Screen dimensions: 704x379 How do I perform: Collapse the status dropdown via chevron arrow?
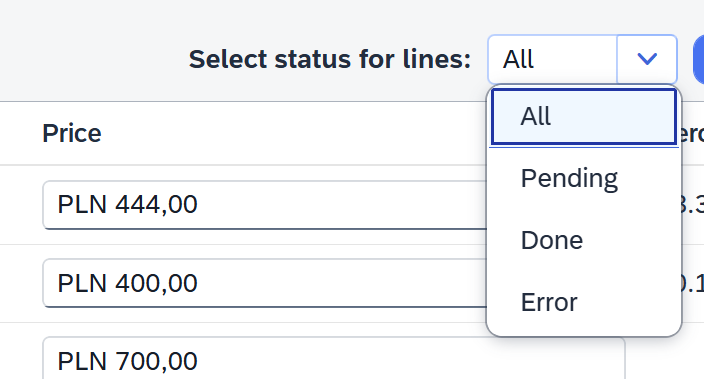[647, 59]
